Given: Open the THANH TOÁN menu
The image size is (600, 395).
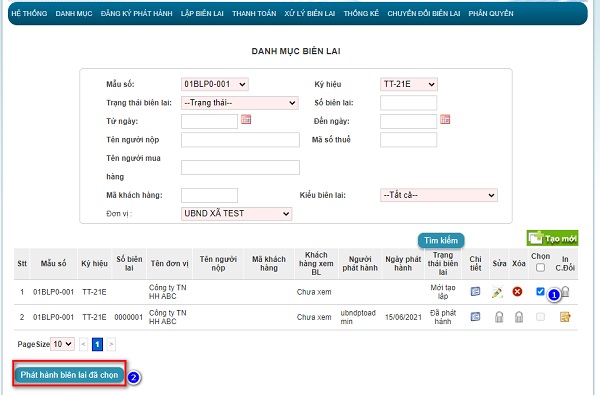Looking at the screenshot, I should (254, 13).
